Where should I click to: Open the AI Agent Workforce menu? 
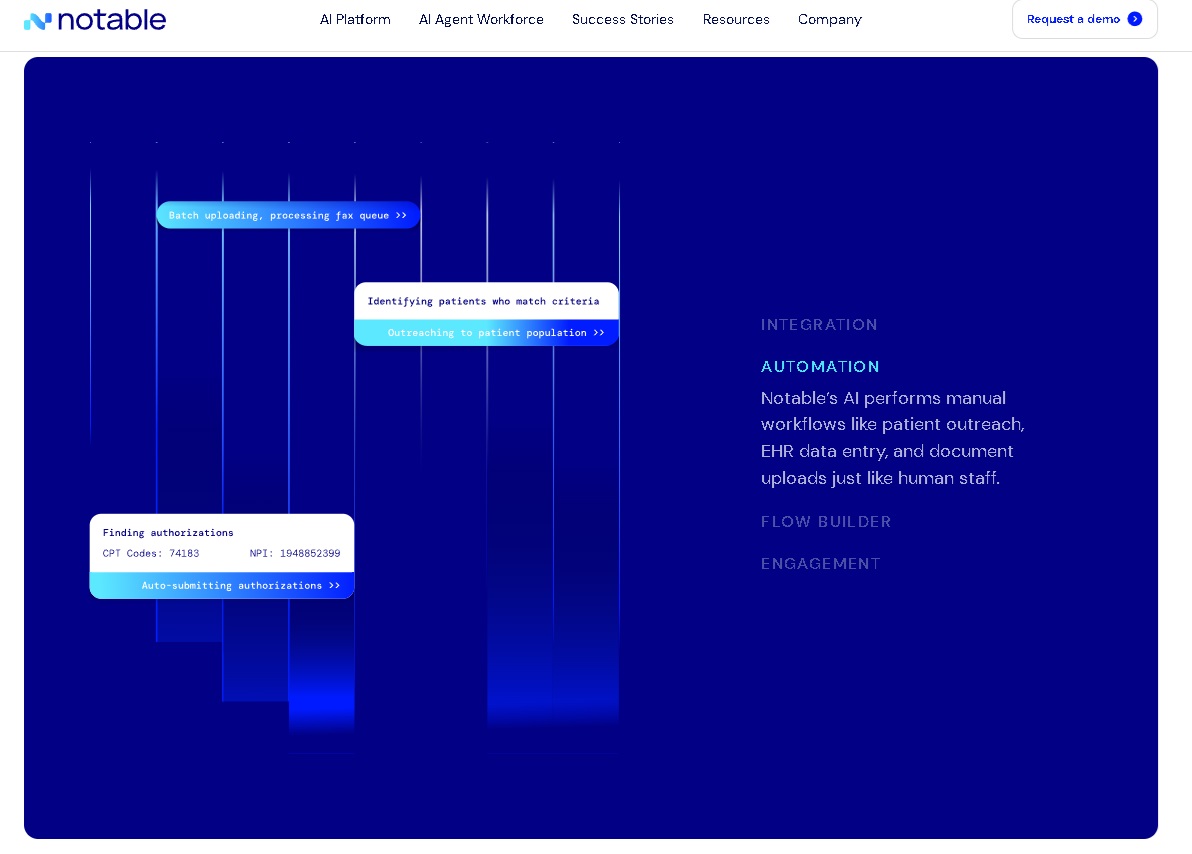[481, 20]
